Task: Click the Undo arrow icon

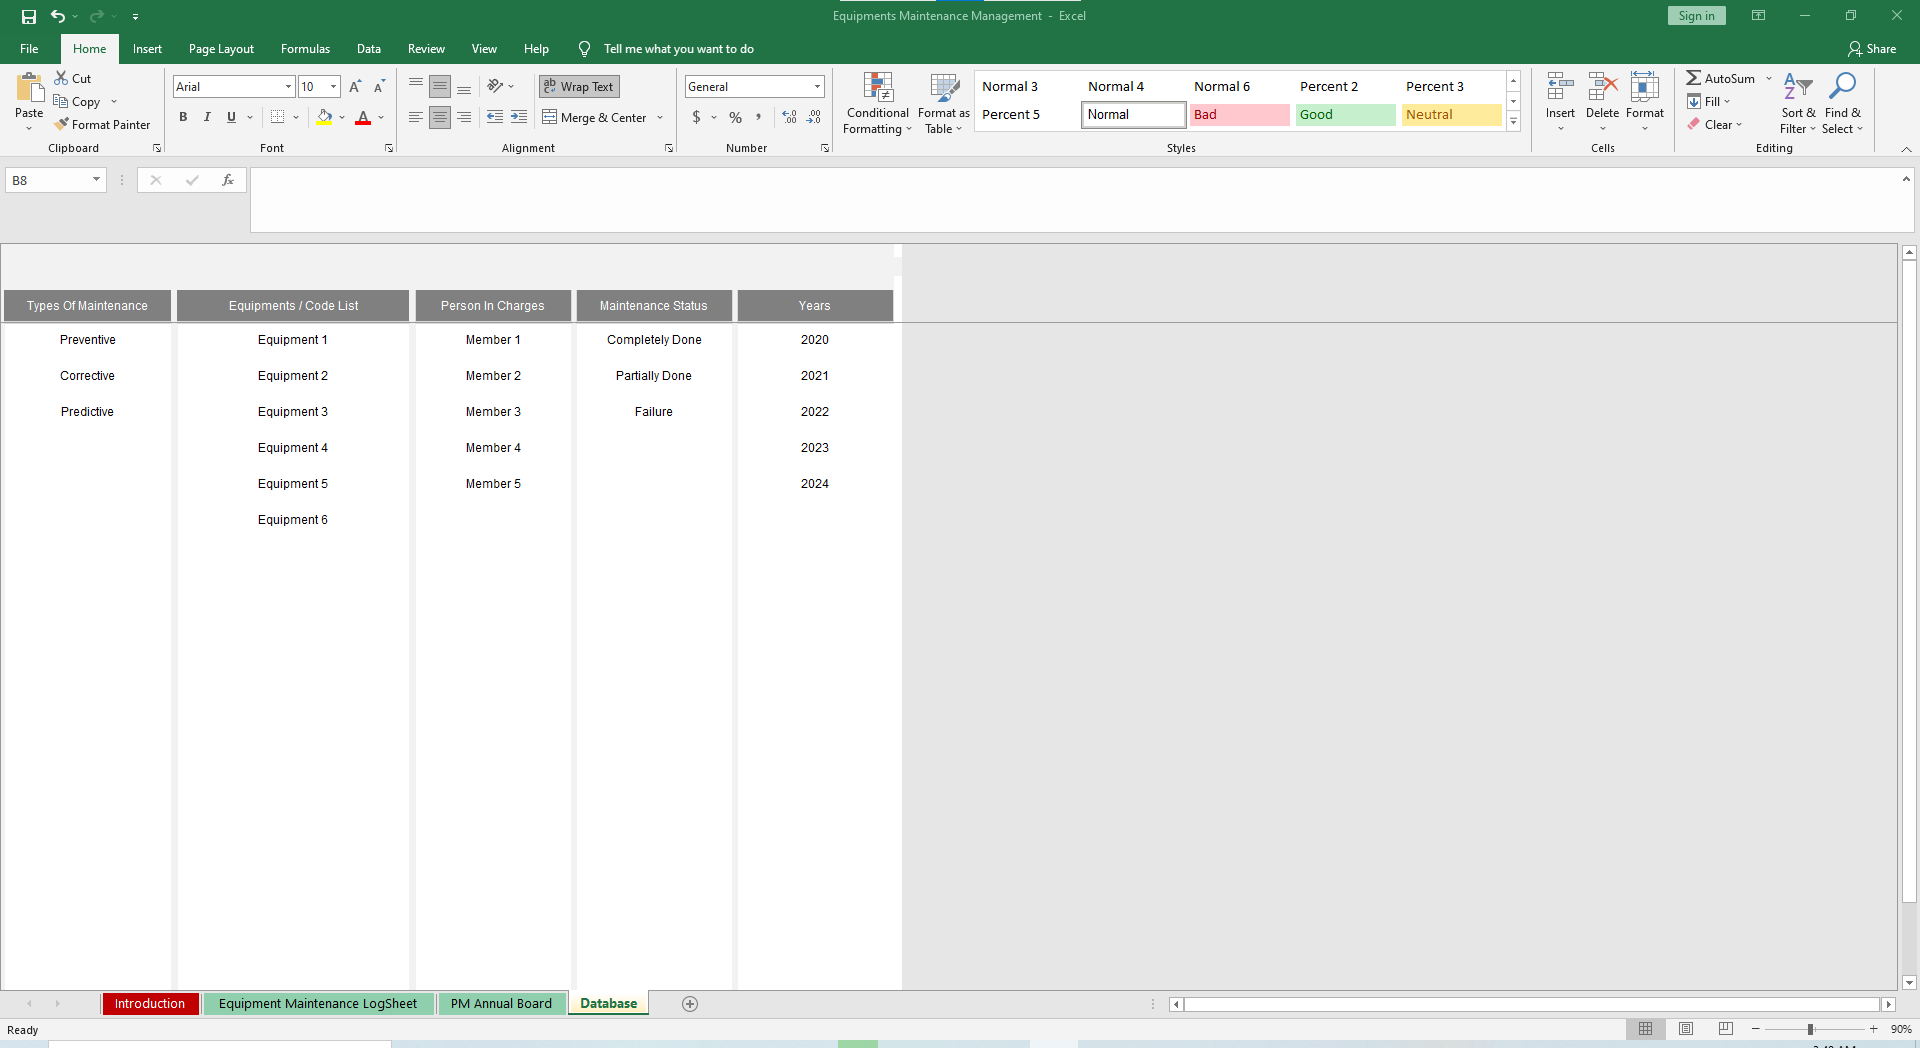Action: pyautogui.click(x=58, y=16)
